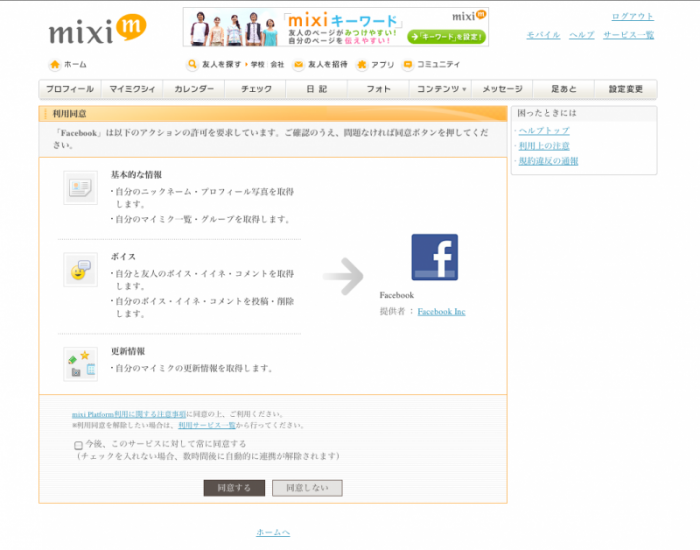Click the 基本的な情報 heading
700x550 pixels.
click(136, 175)
